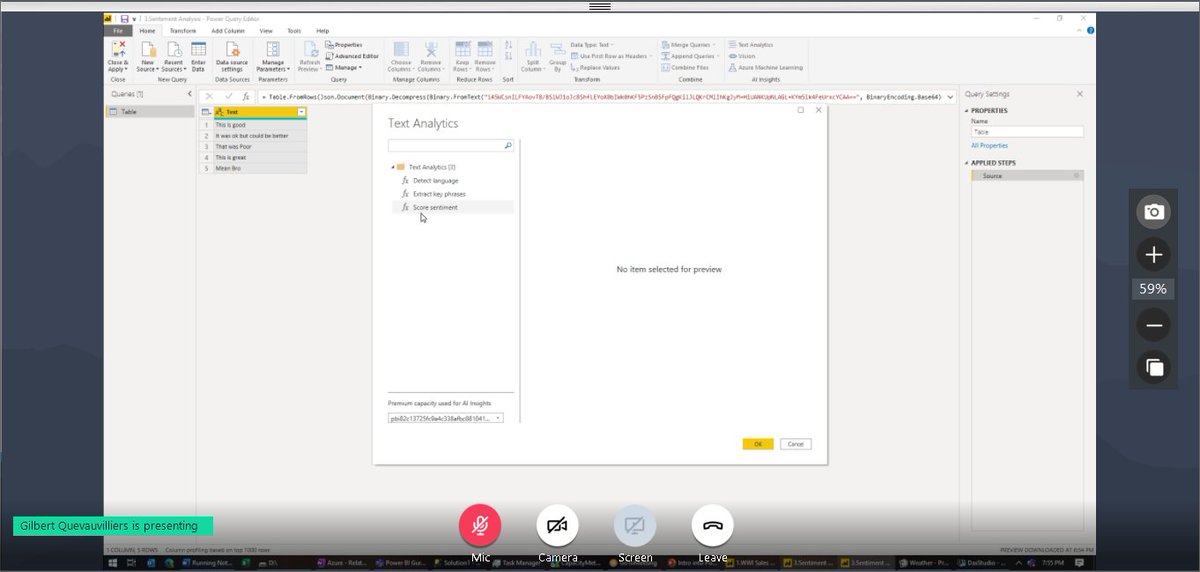
Task: Select Detect language function
Action: point(436,180)
